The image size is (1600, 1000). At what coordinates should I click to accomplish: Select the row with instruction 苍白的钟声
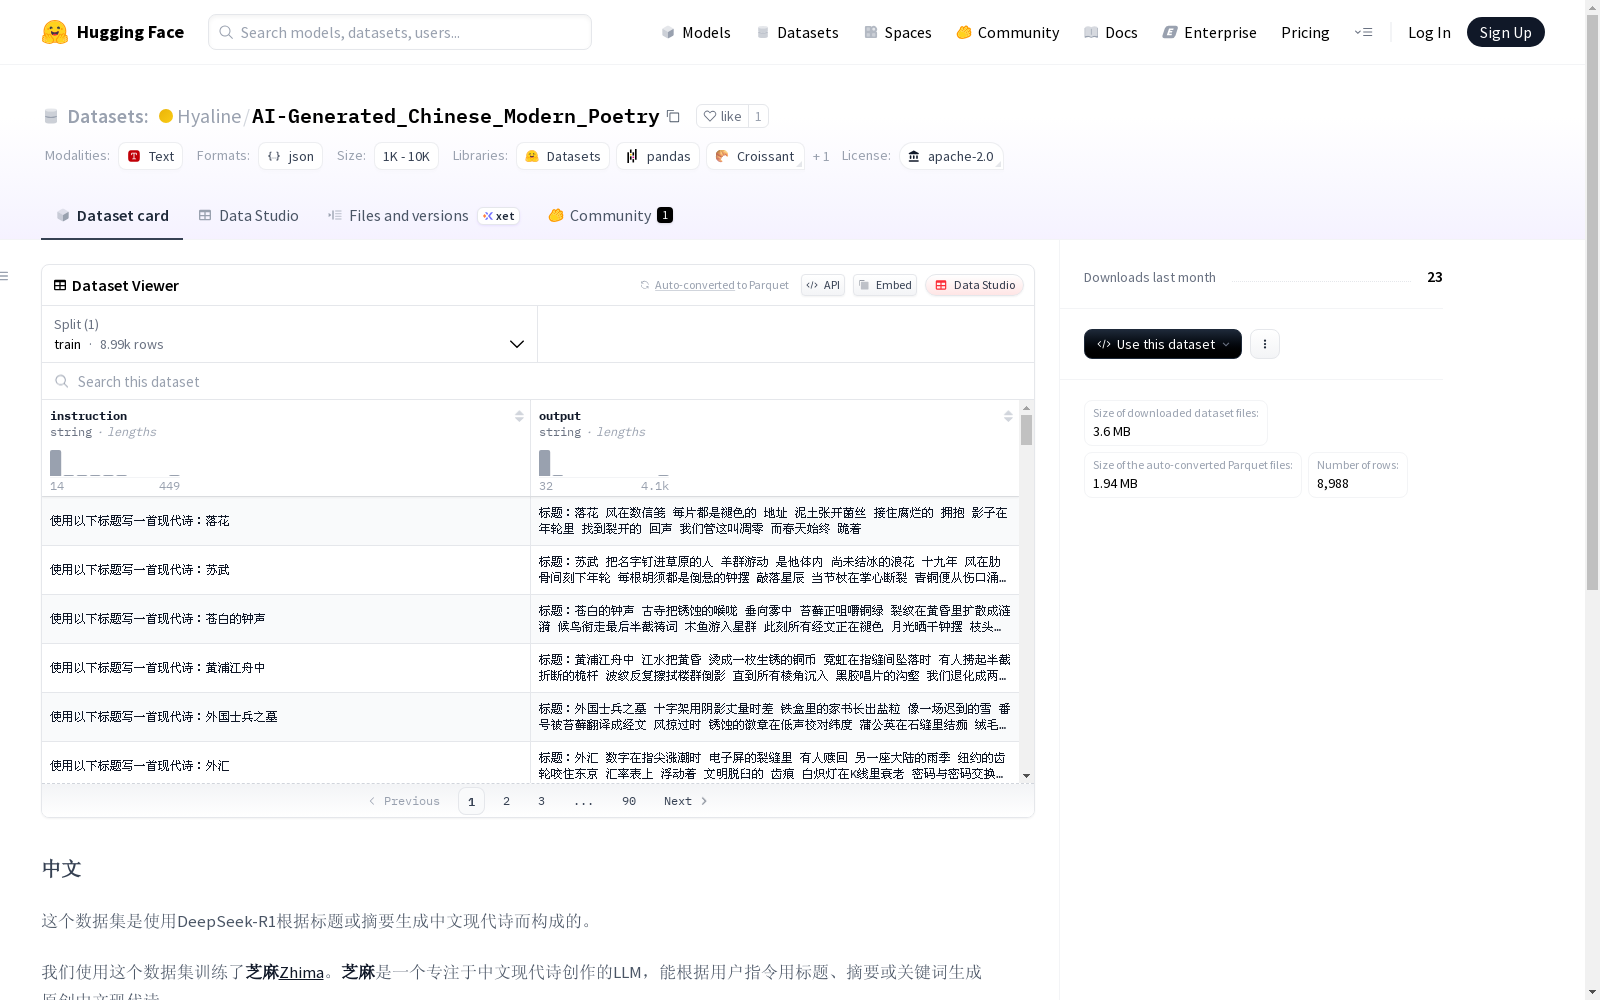click(x=530, y=619)
